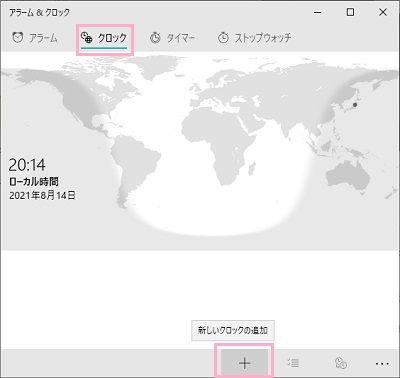Open the ストップウォッチ tab
This screenshot has width=400, height=378.
255,38
